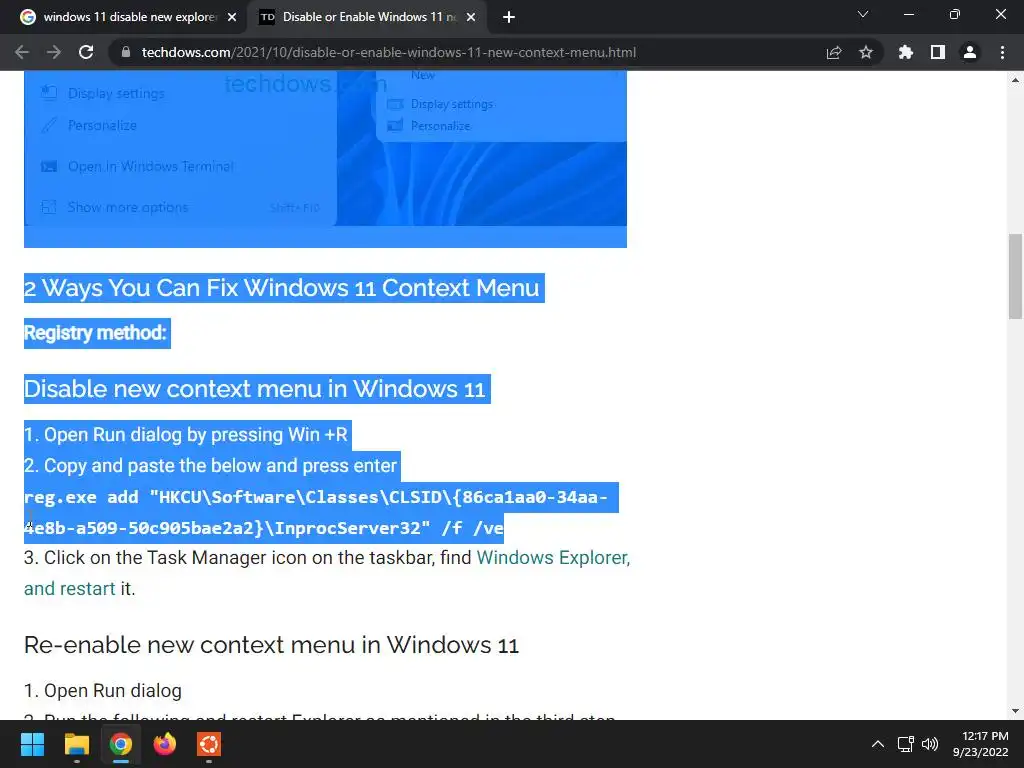This screenshot has height=768, width=1024.
Task: Open File Explorer from taskbar
Action: coord(76,744)
